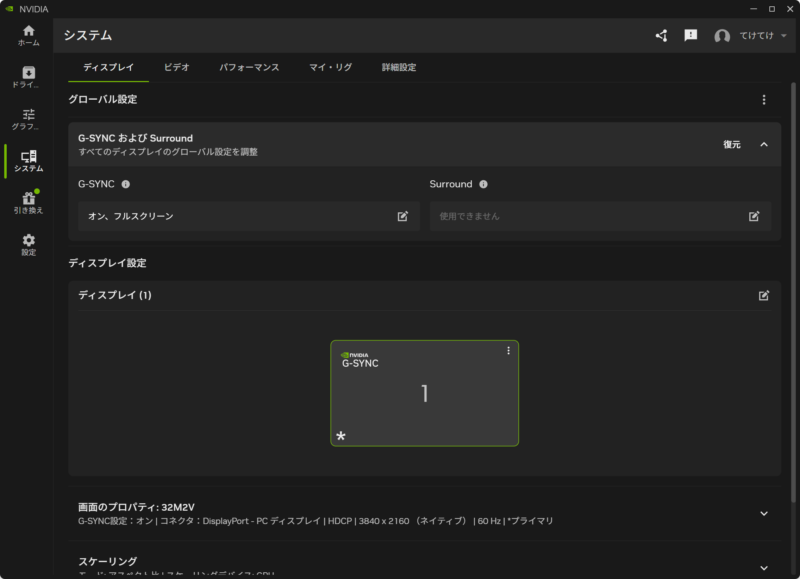Edit the G-SYNC setting pencil icon
This screenshot has height=579, width=800.
click(x=402, y=216)
